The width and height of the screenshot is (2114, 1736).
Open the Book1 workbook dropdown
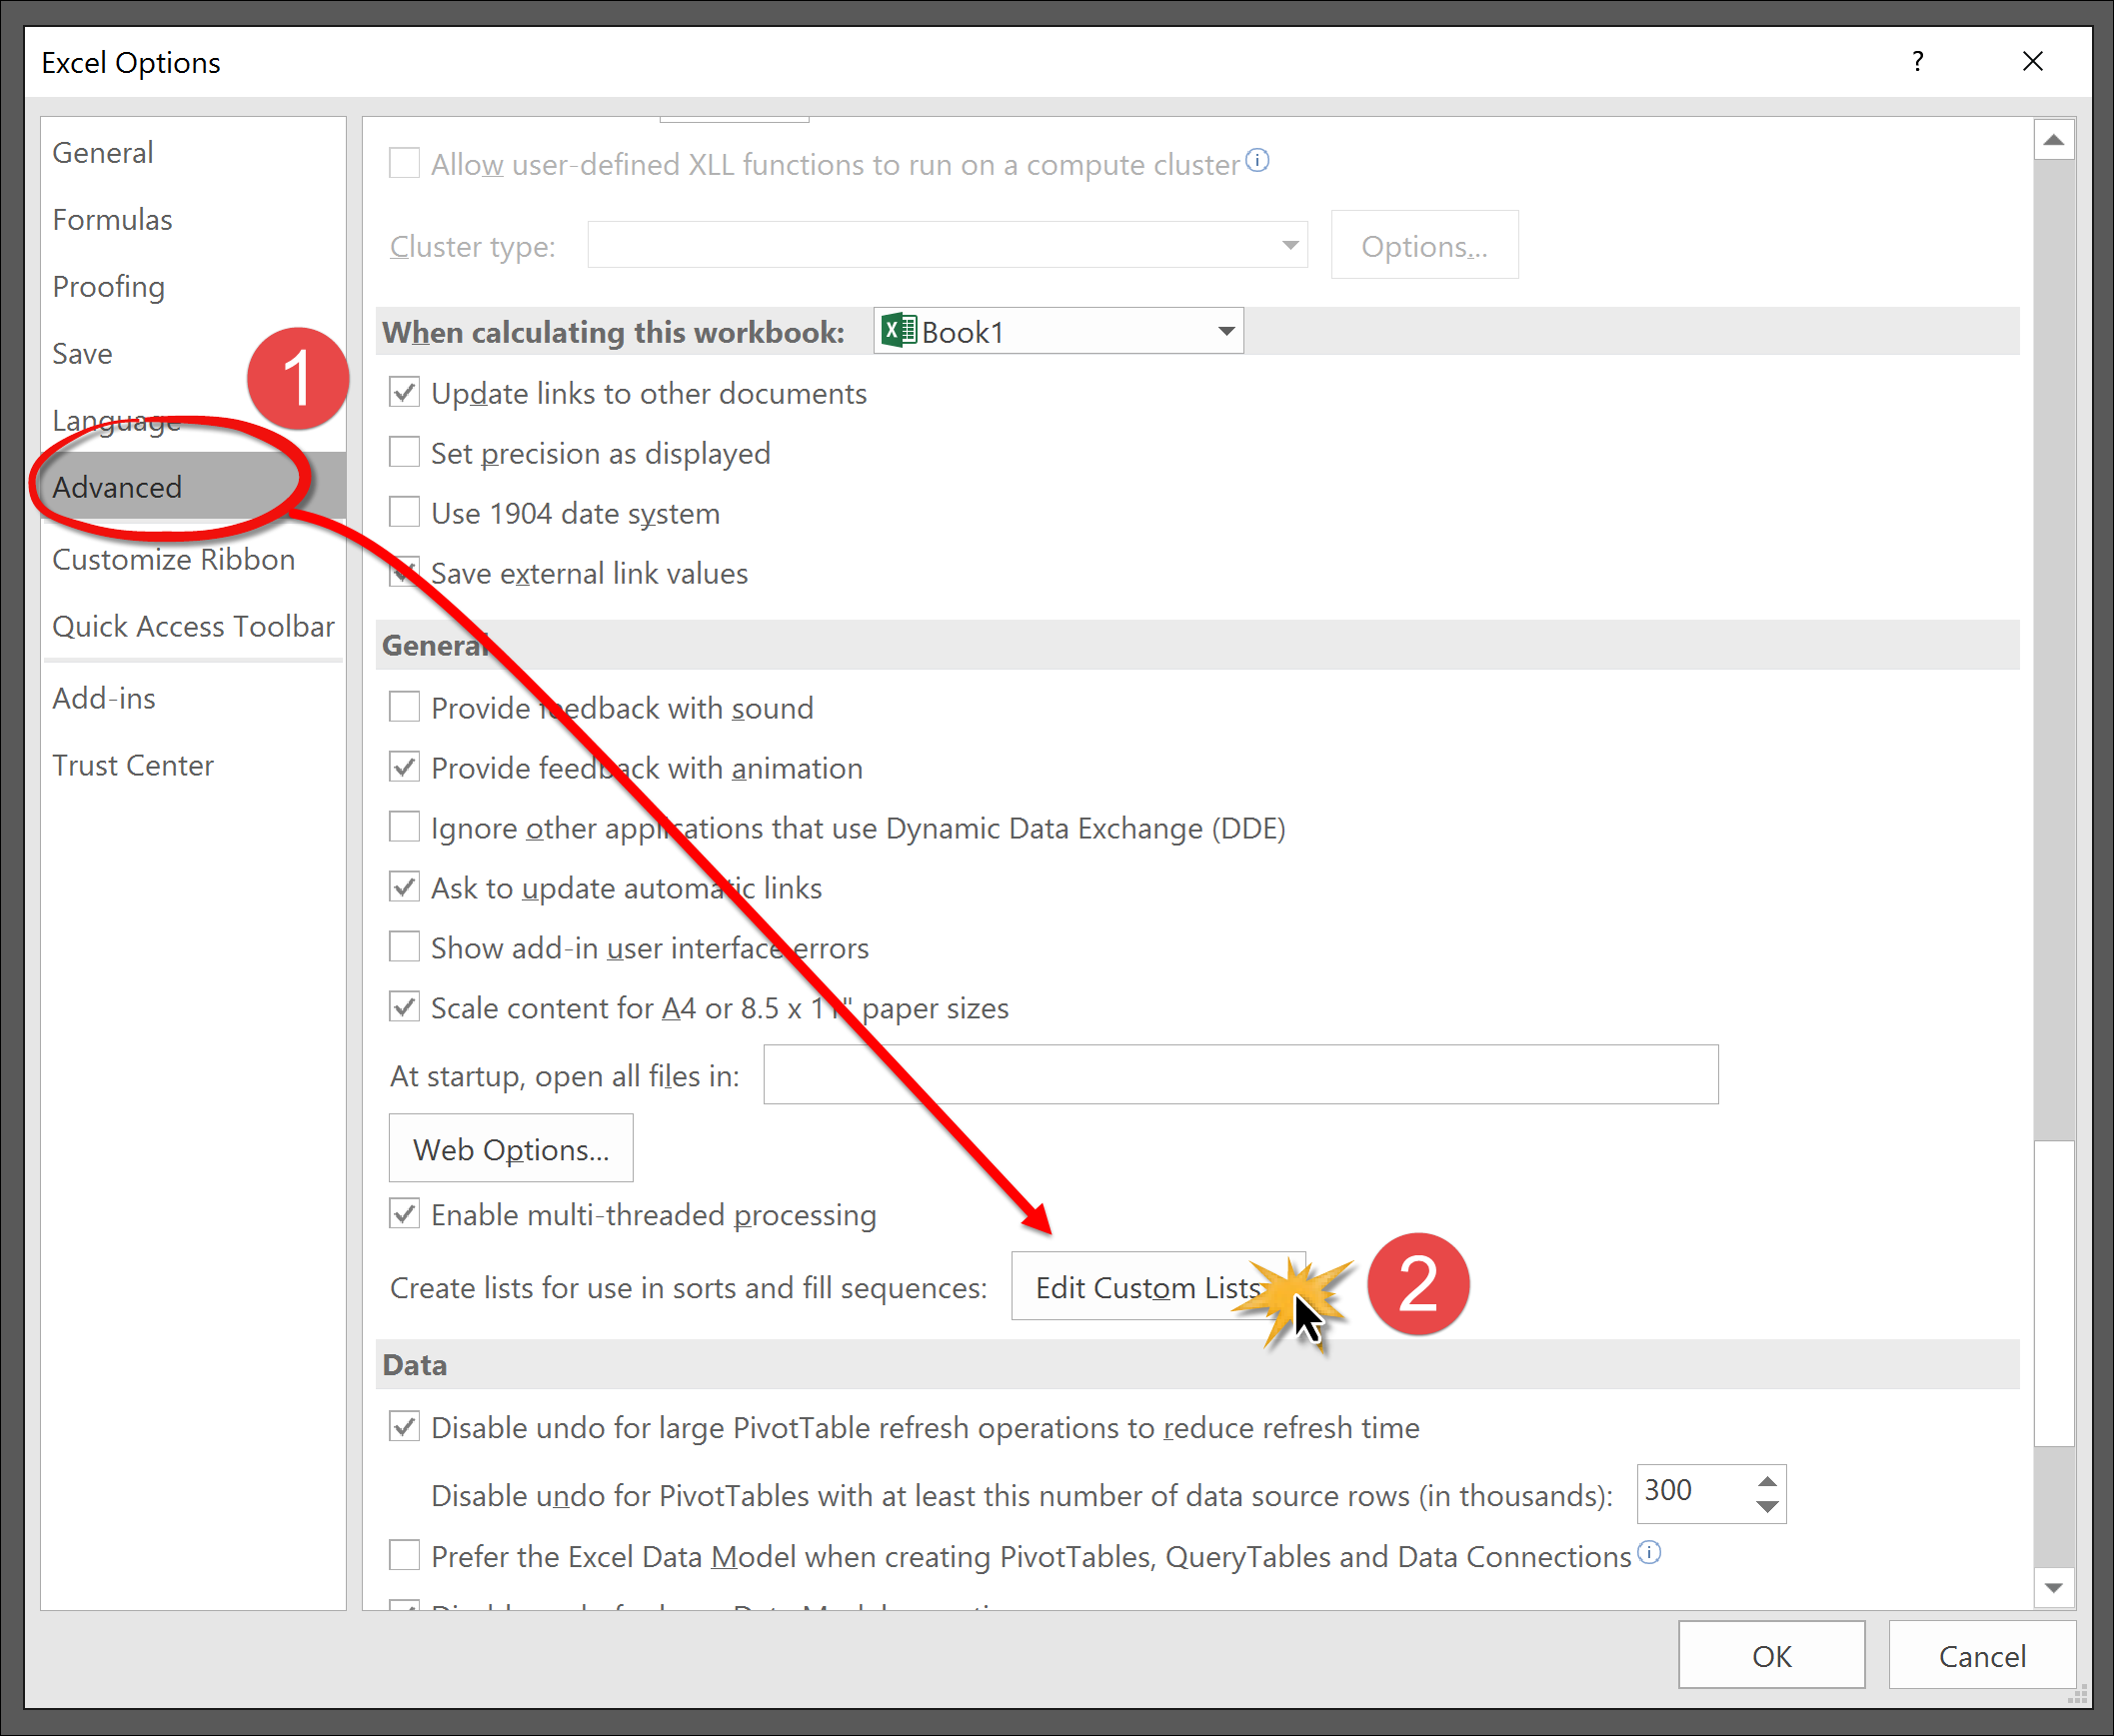[1059, 331]
